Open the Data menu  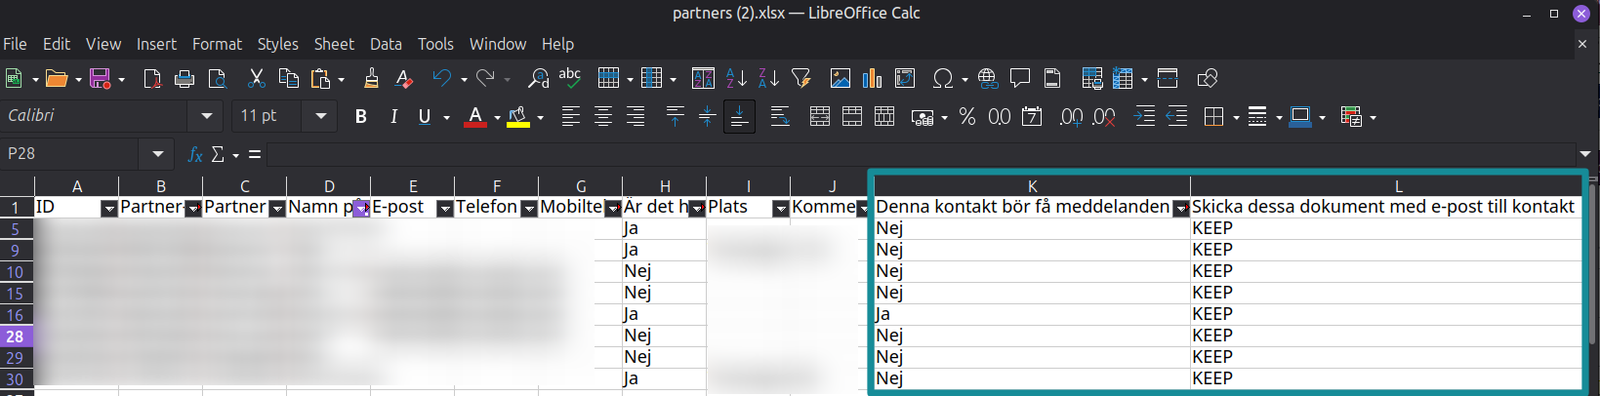point(386,44)
